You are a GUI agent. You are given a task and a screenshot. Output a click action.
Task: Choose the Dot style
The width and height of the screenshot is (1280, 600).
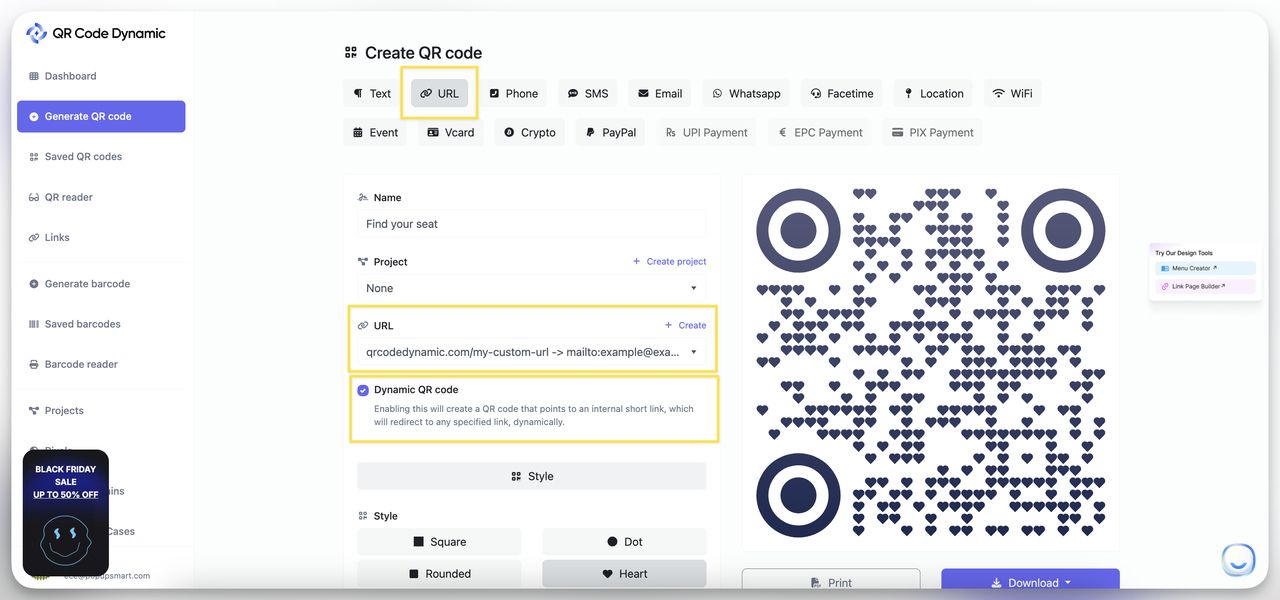[x=624, y=542]
